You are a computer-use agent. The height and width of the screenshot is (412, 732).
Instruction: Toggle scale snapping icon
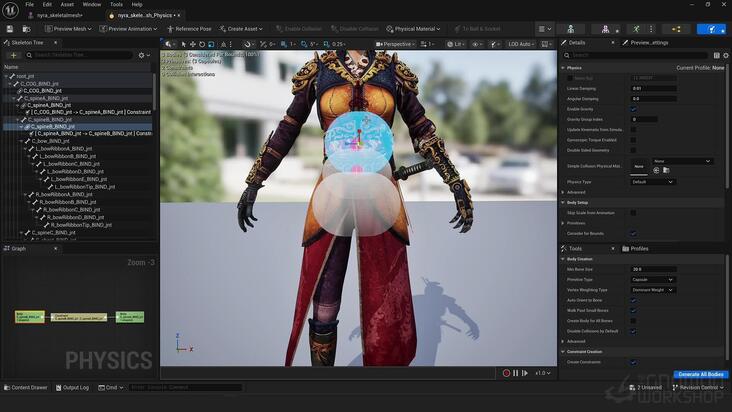pyautogui.click(x=326, y=44)
